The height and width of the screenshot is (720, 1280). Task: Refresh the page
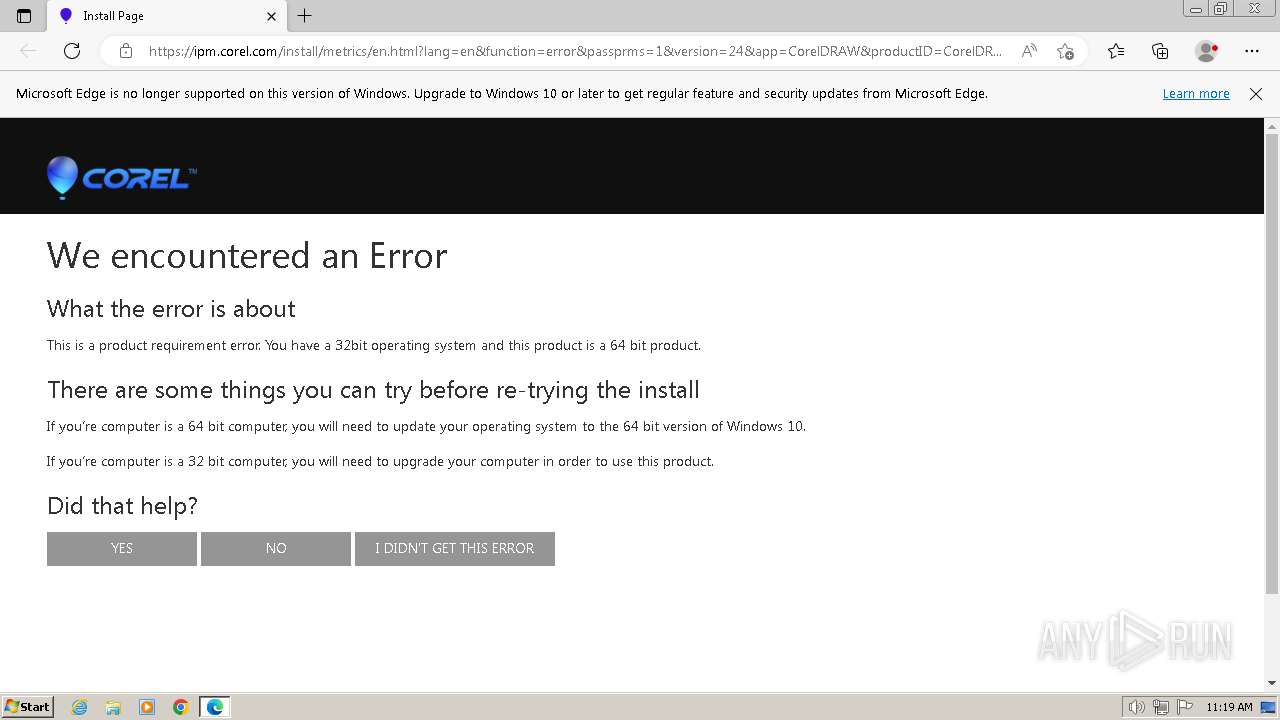coord(72,51)
